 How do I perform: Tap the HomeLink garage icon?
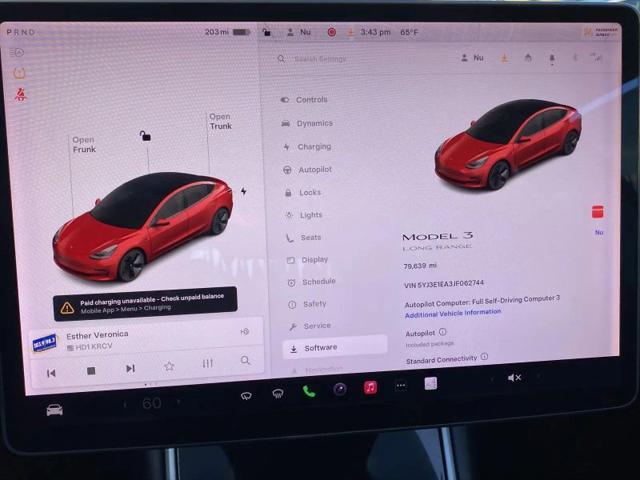[x=528, y=58]
